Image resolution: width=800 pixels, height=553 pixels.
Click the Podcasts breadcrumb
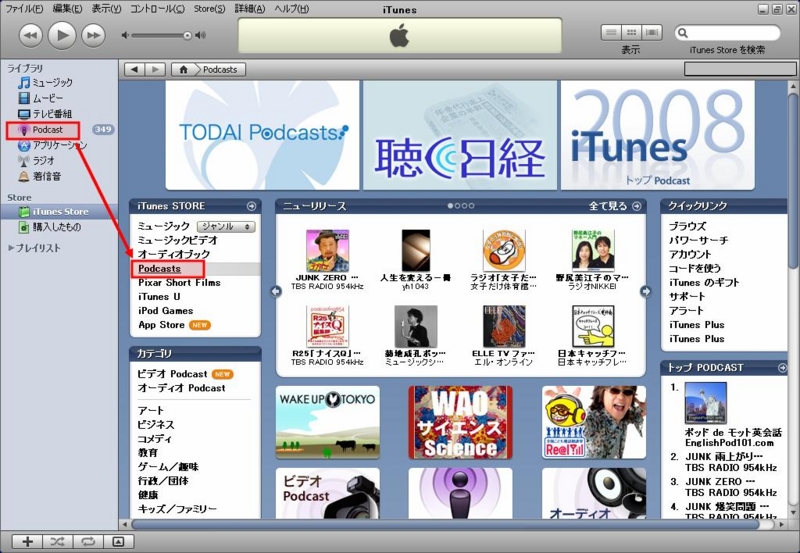coord(220,69)
